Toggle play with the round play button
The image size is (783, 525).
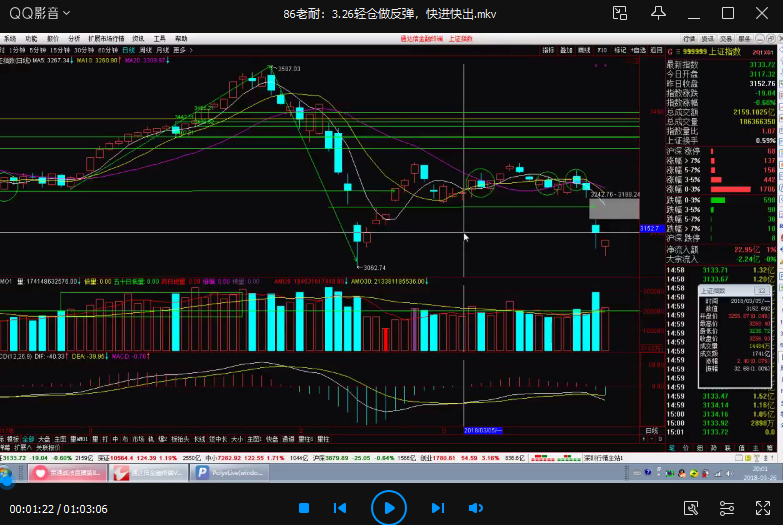[x=388, y=508]
